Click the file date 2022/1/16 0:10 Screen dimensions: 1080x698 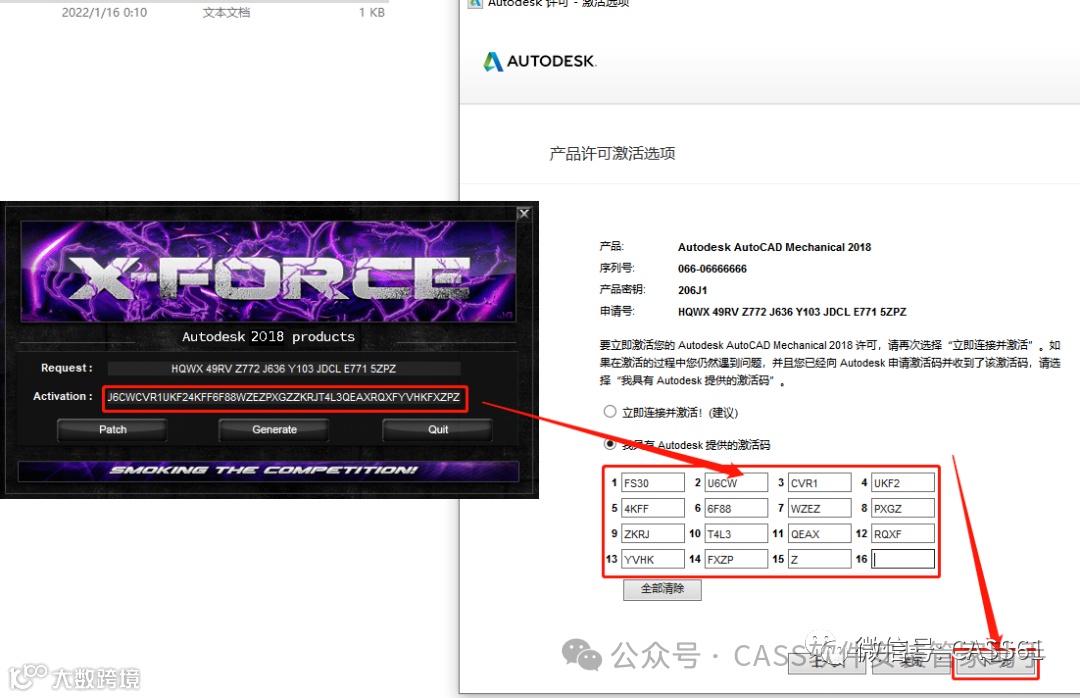[104, 12]
